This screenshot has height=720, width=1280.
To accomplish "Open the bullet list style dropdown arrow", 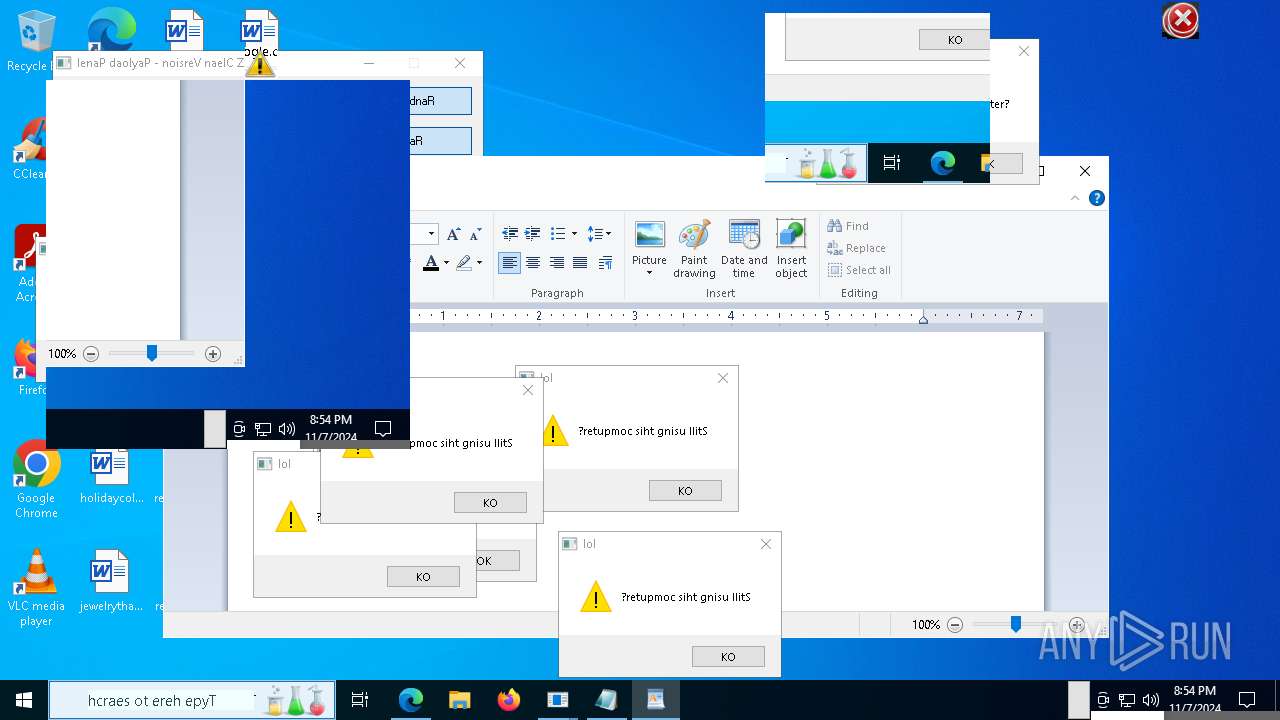I will 573,234.
